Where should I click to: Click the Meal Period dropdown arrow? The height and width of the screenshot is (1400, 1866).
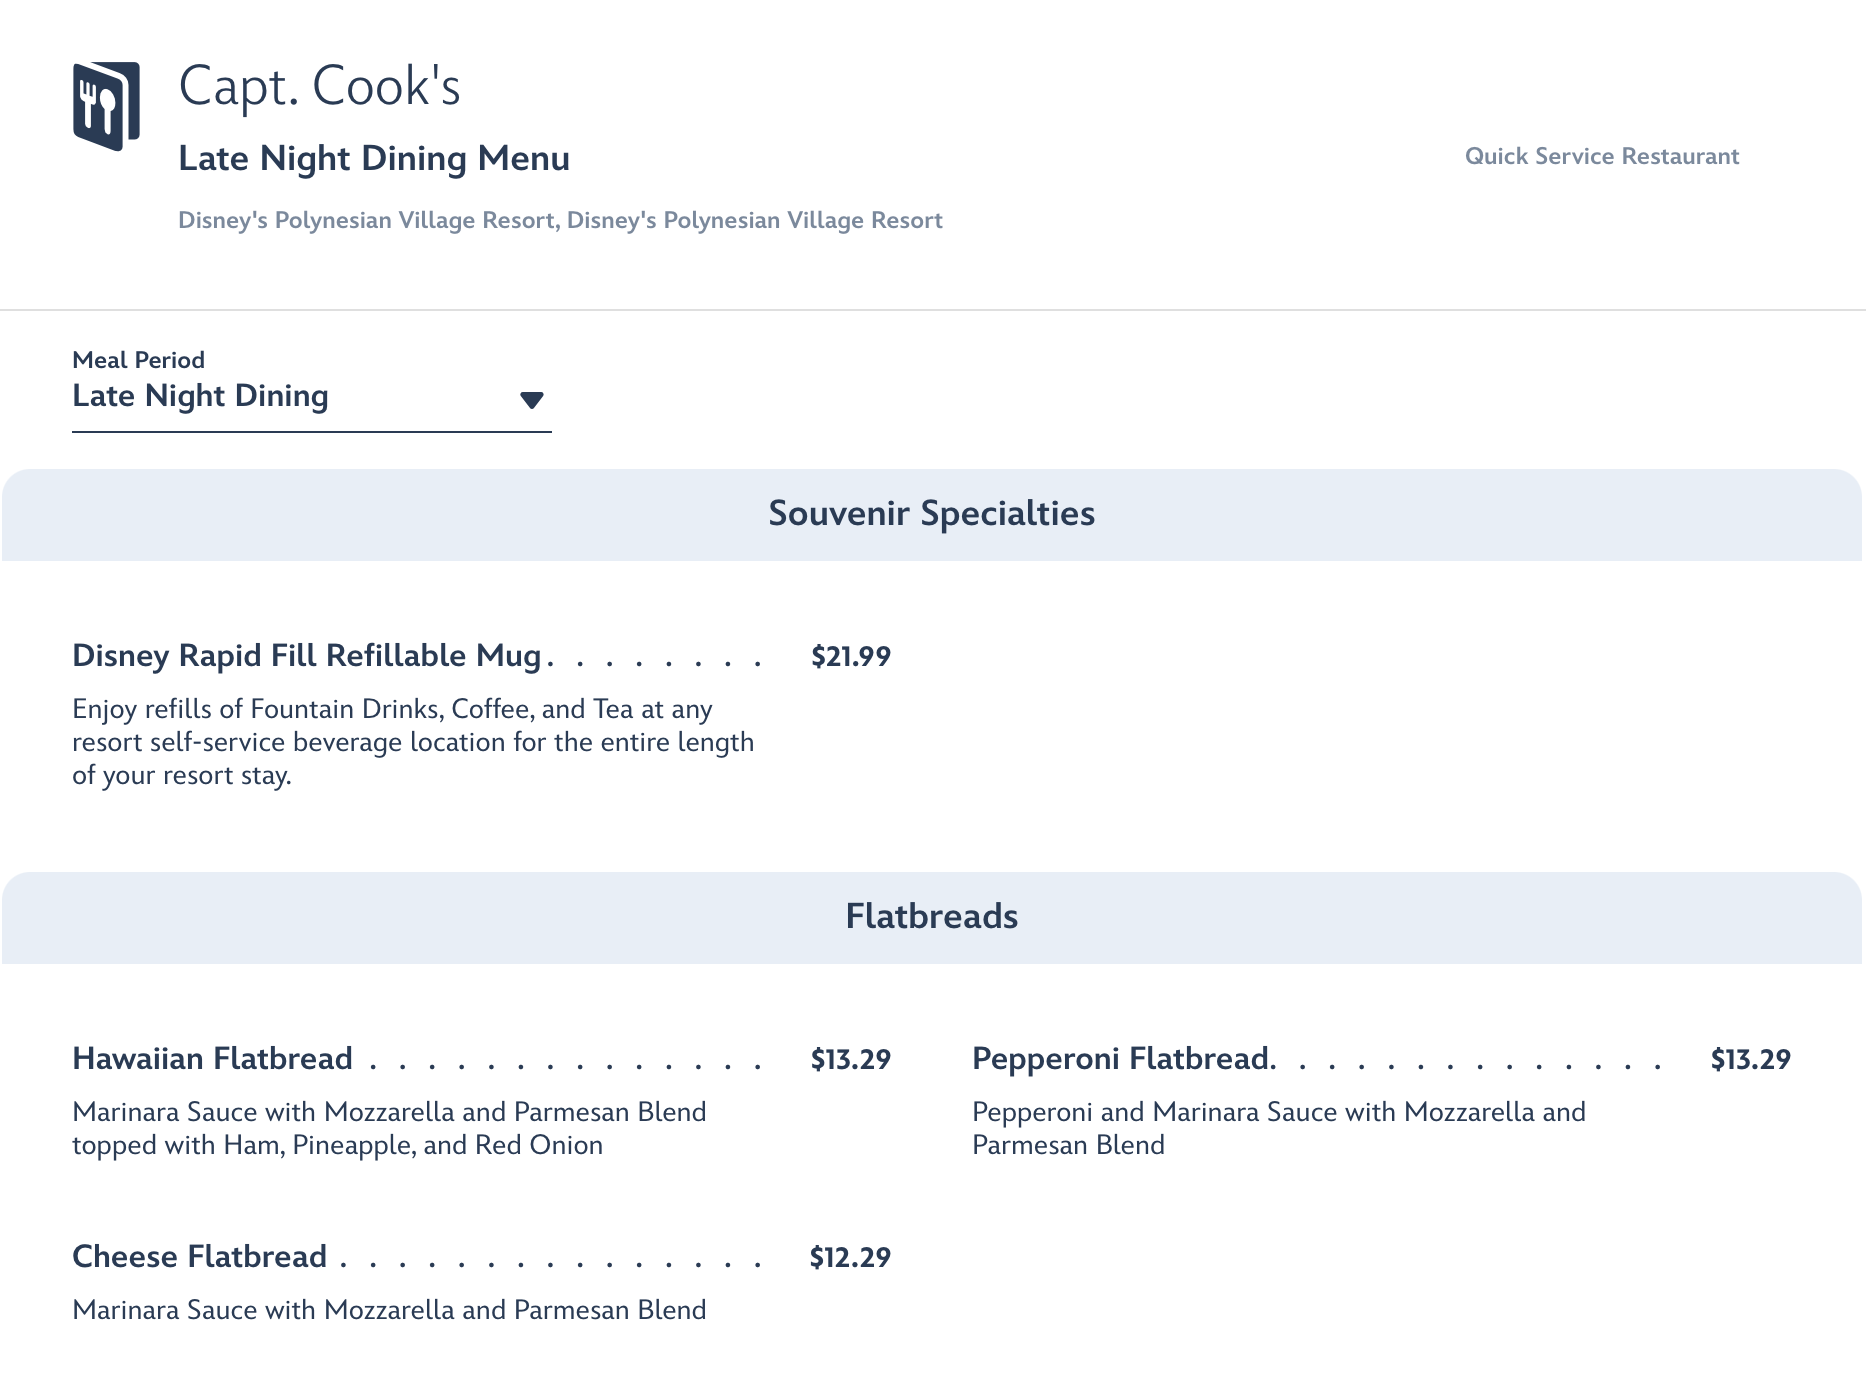(x=531, y=400)
